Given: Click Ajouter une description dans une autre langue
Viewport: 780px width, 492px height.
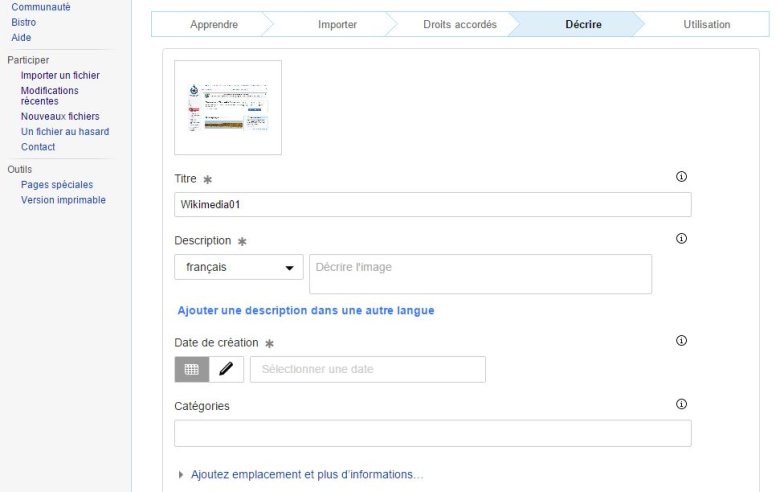Looking at the screenshot, I should click(x=306, y=310).
